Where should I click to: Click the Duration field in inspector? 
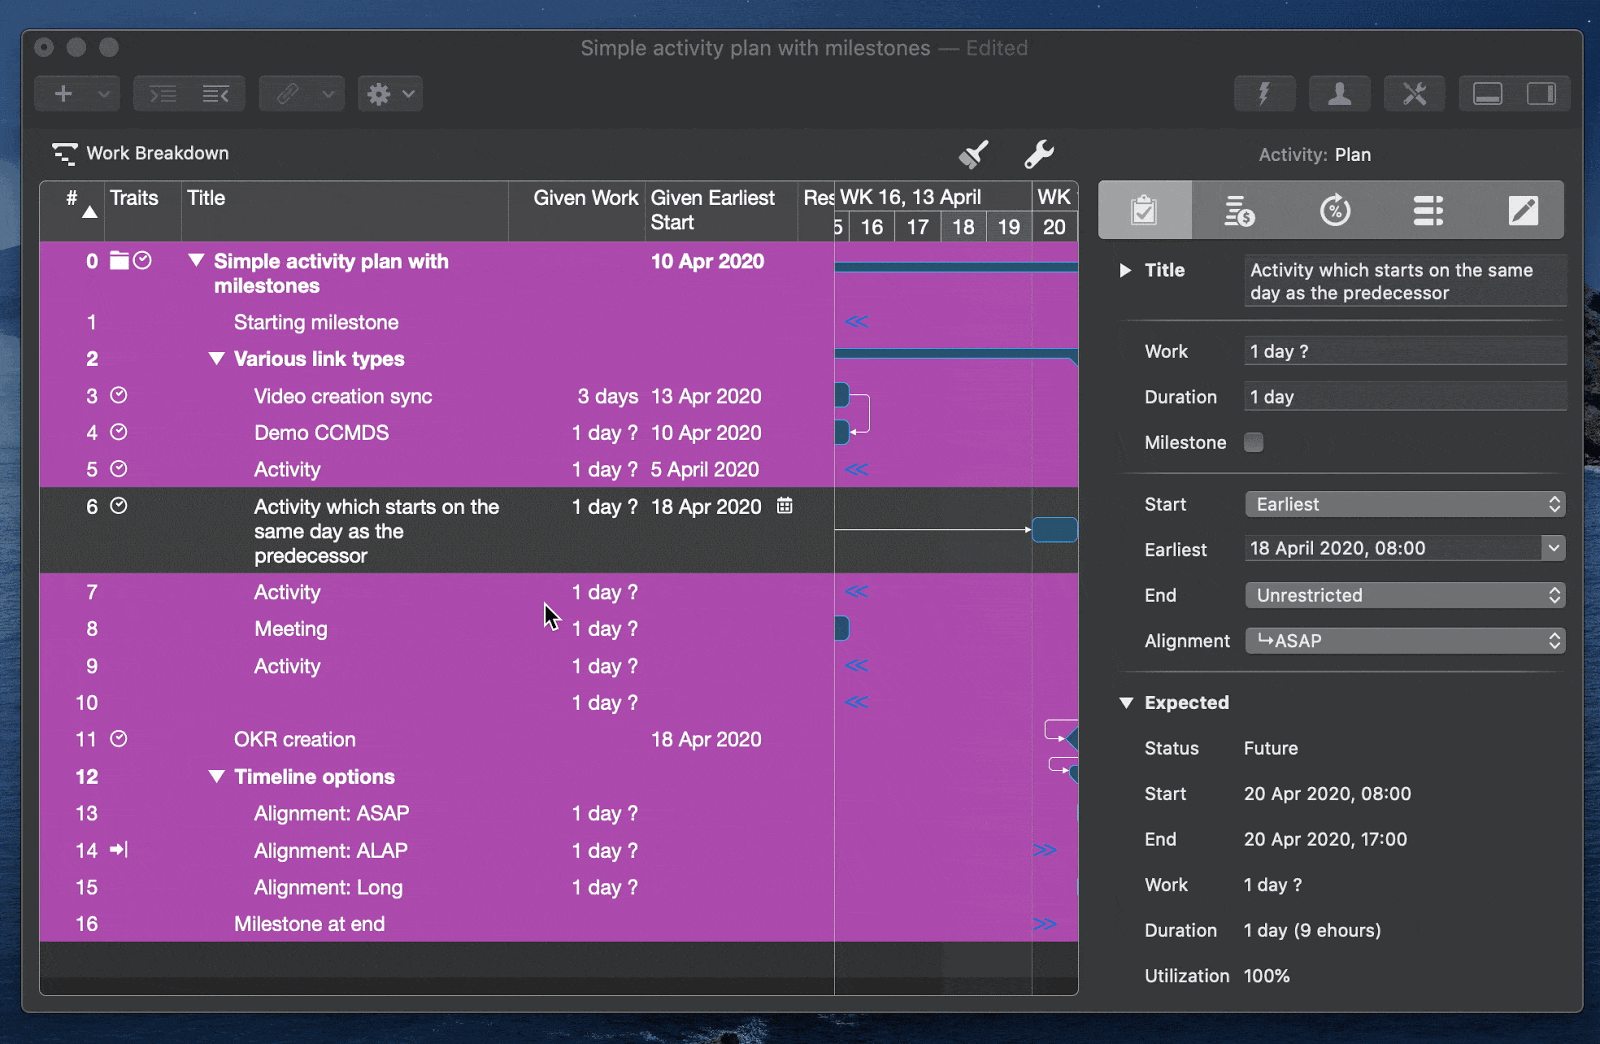click(1405, 397)
